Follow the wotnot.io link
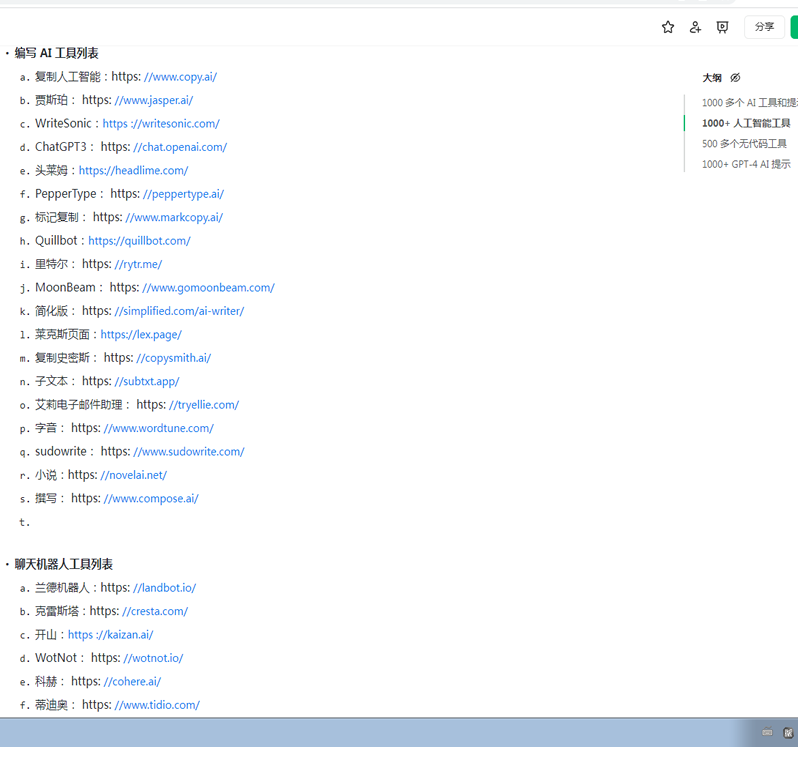 pos(153,658)
